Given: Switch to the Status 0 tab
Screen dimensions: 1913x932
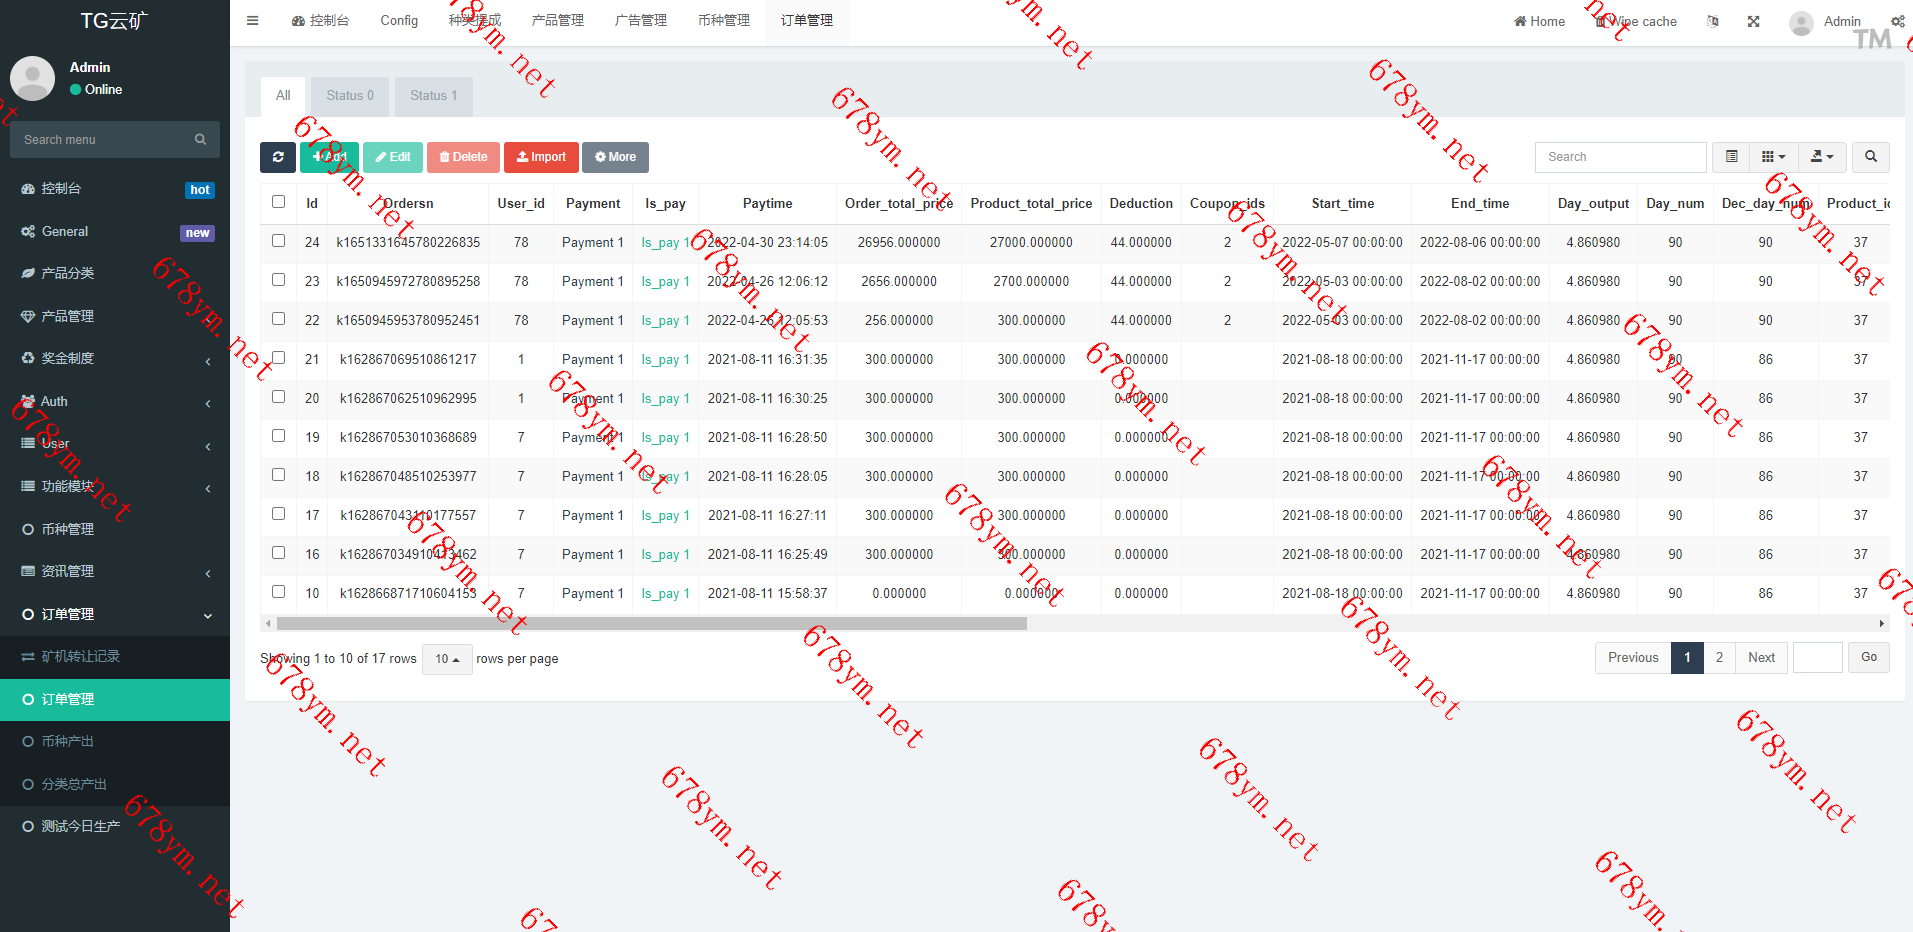Looking at the screenshot, I should [349, 96].
